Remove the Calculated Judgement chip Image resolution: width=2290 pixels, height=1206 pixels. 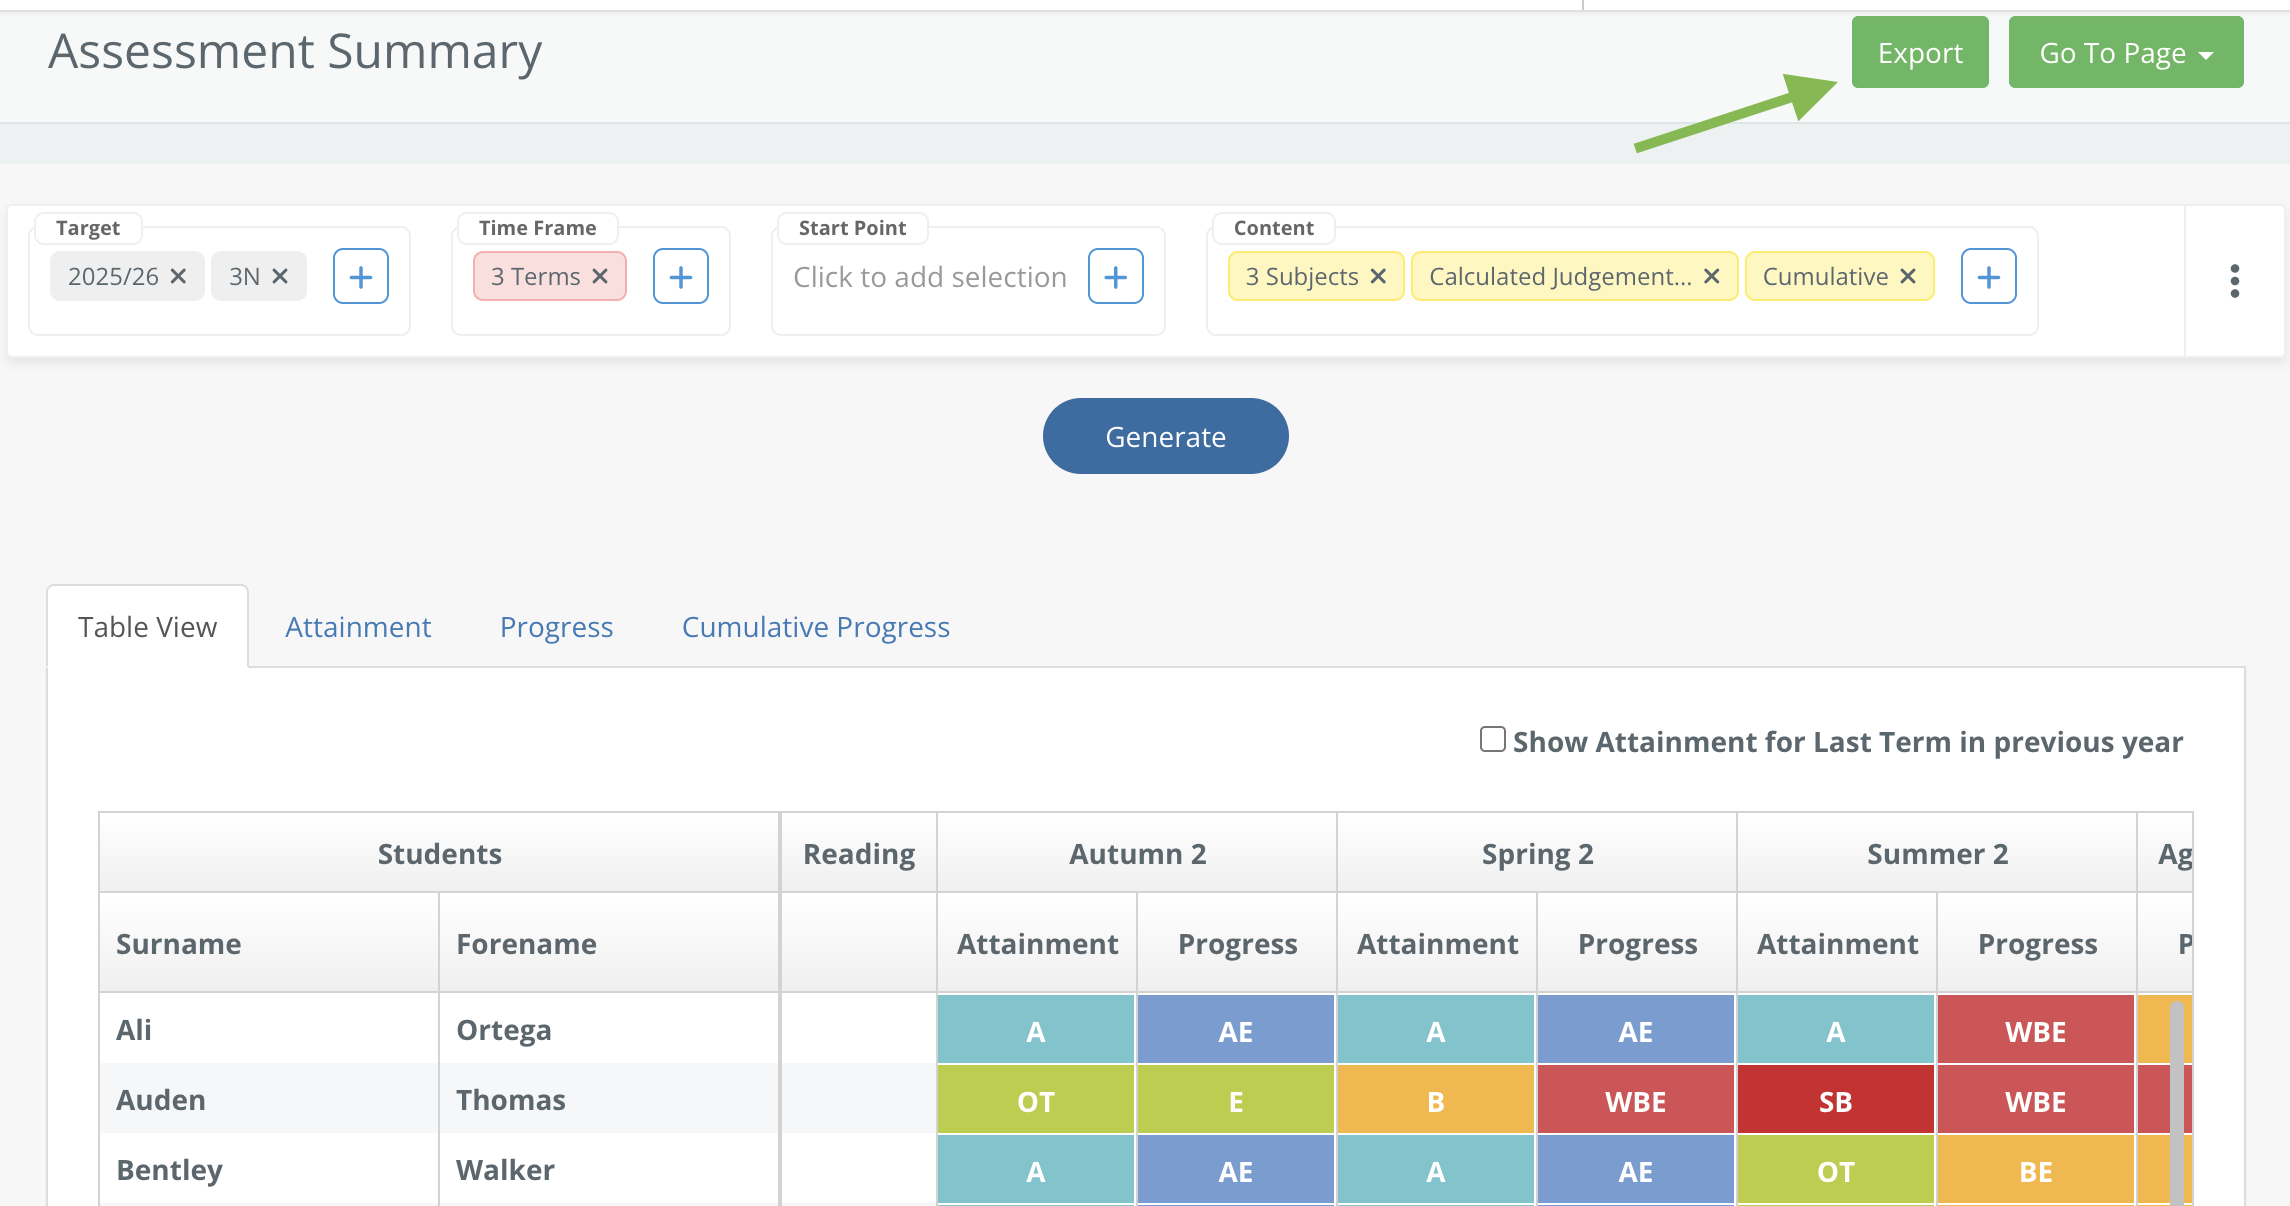pyautogui.click(x=1712, y=276)
